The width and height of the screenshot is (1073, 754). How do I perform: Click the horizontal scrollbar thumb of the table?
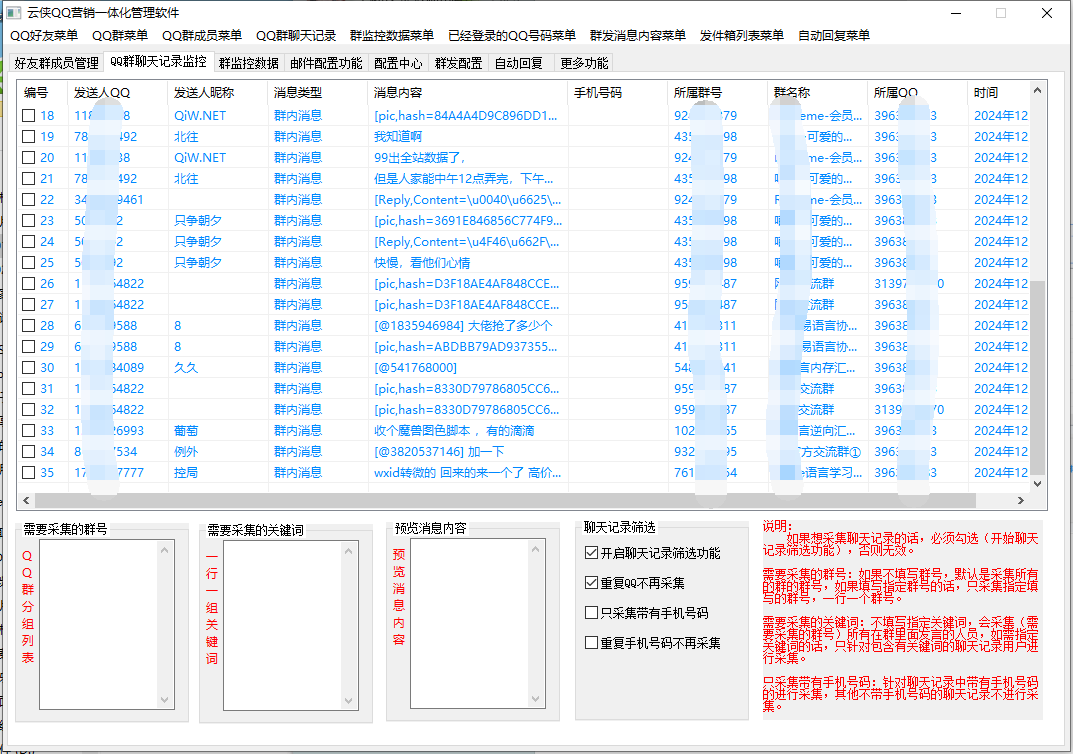(x=505, y=501)
